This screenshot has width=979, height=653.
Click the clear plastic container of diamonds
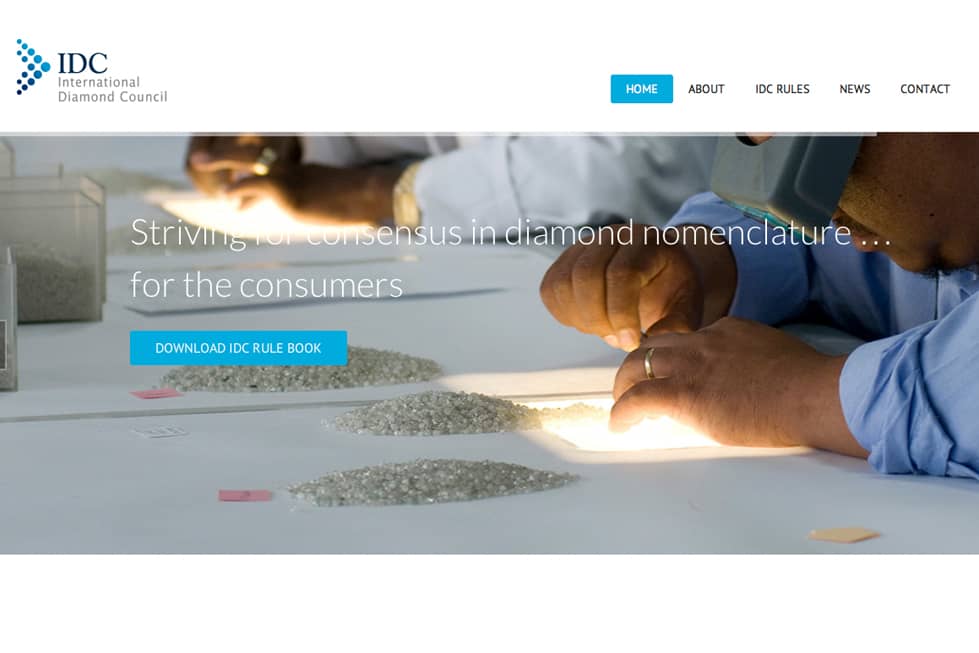click(x=52, y=248)
